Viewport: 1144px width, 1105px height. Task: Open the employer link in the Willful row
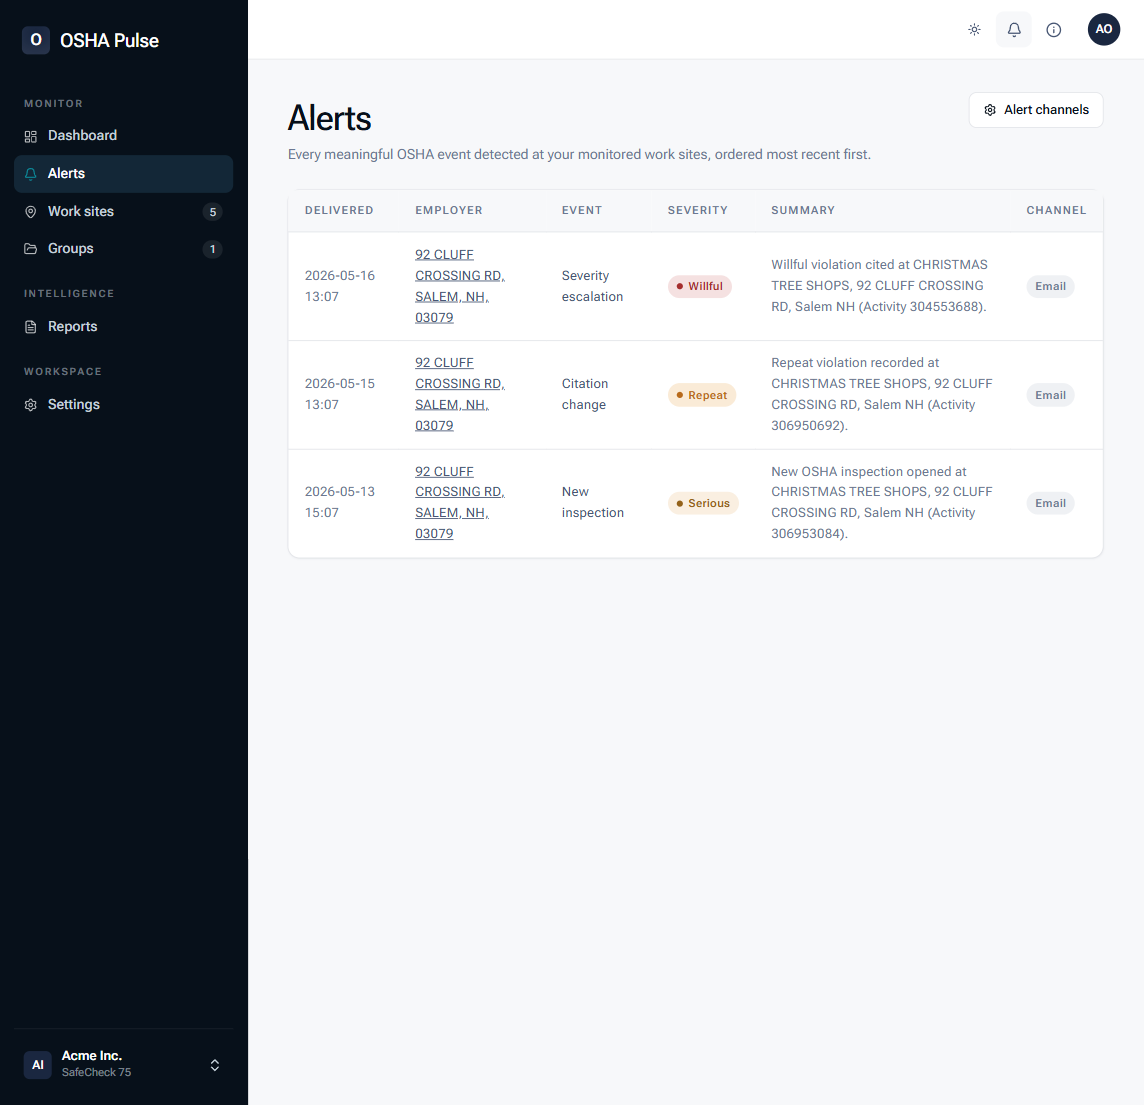pos(460,286)
